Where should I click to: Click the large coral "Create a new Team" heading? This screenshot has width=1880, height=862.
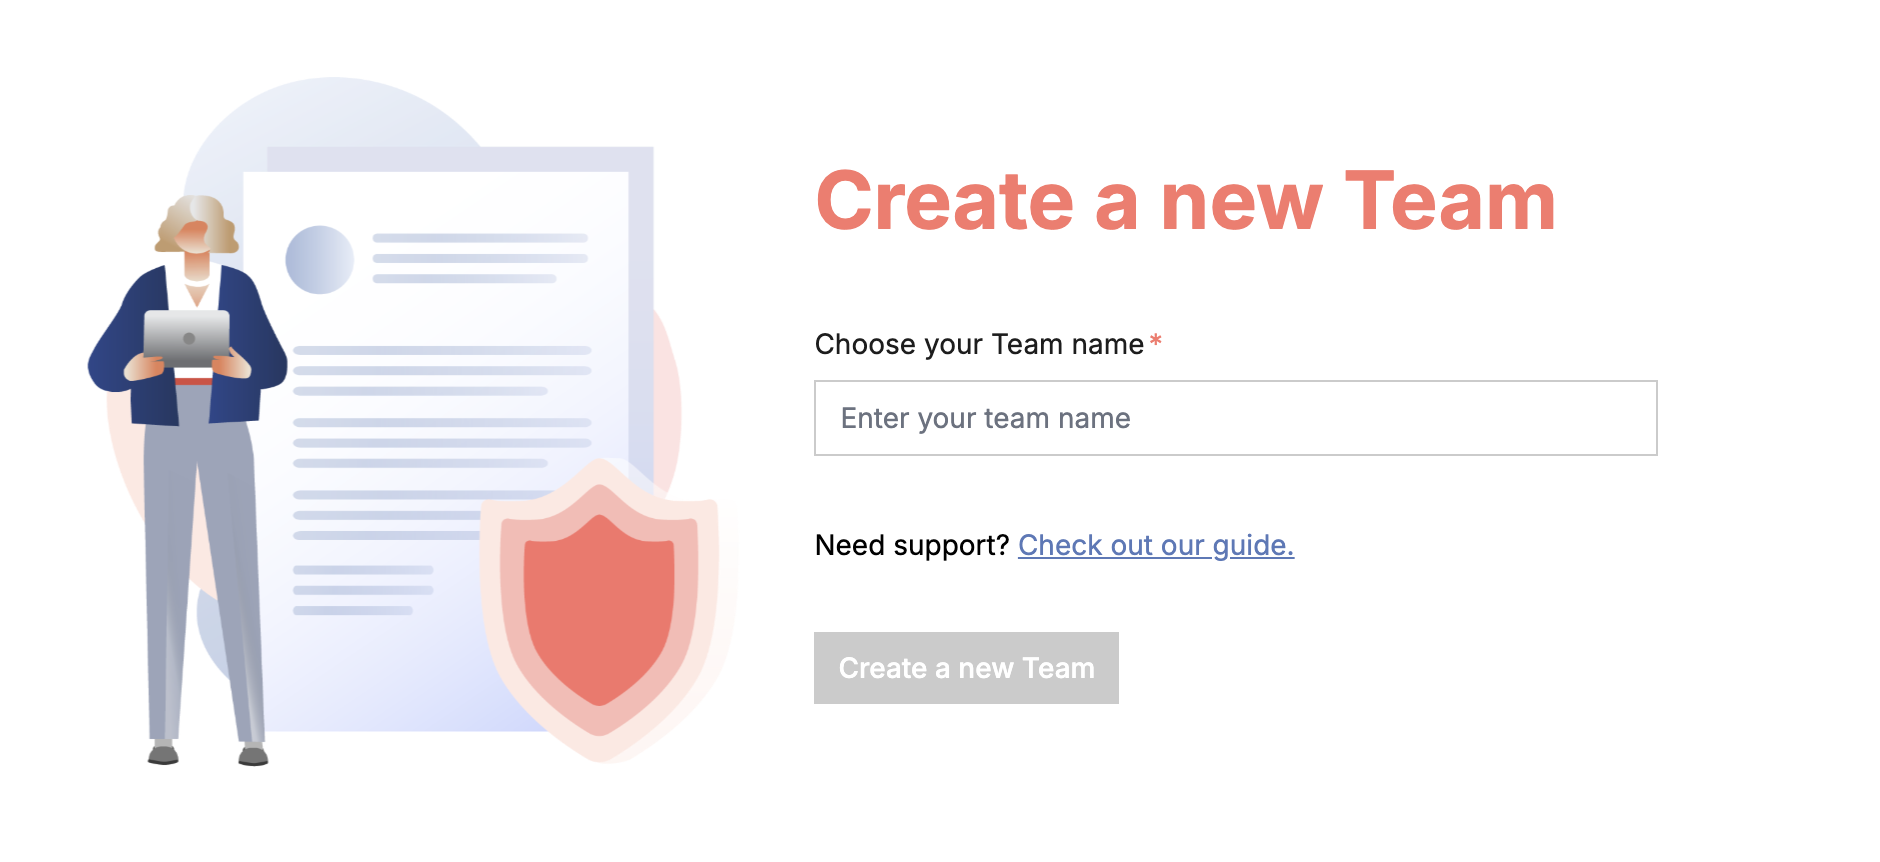pyautogui.click(x=1185, y=202)
